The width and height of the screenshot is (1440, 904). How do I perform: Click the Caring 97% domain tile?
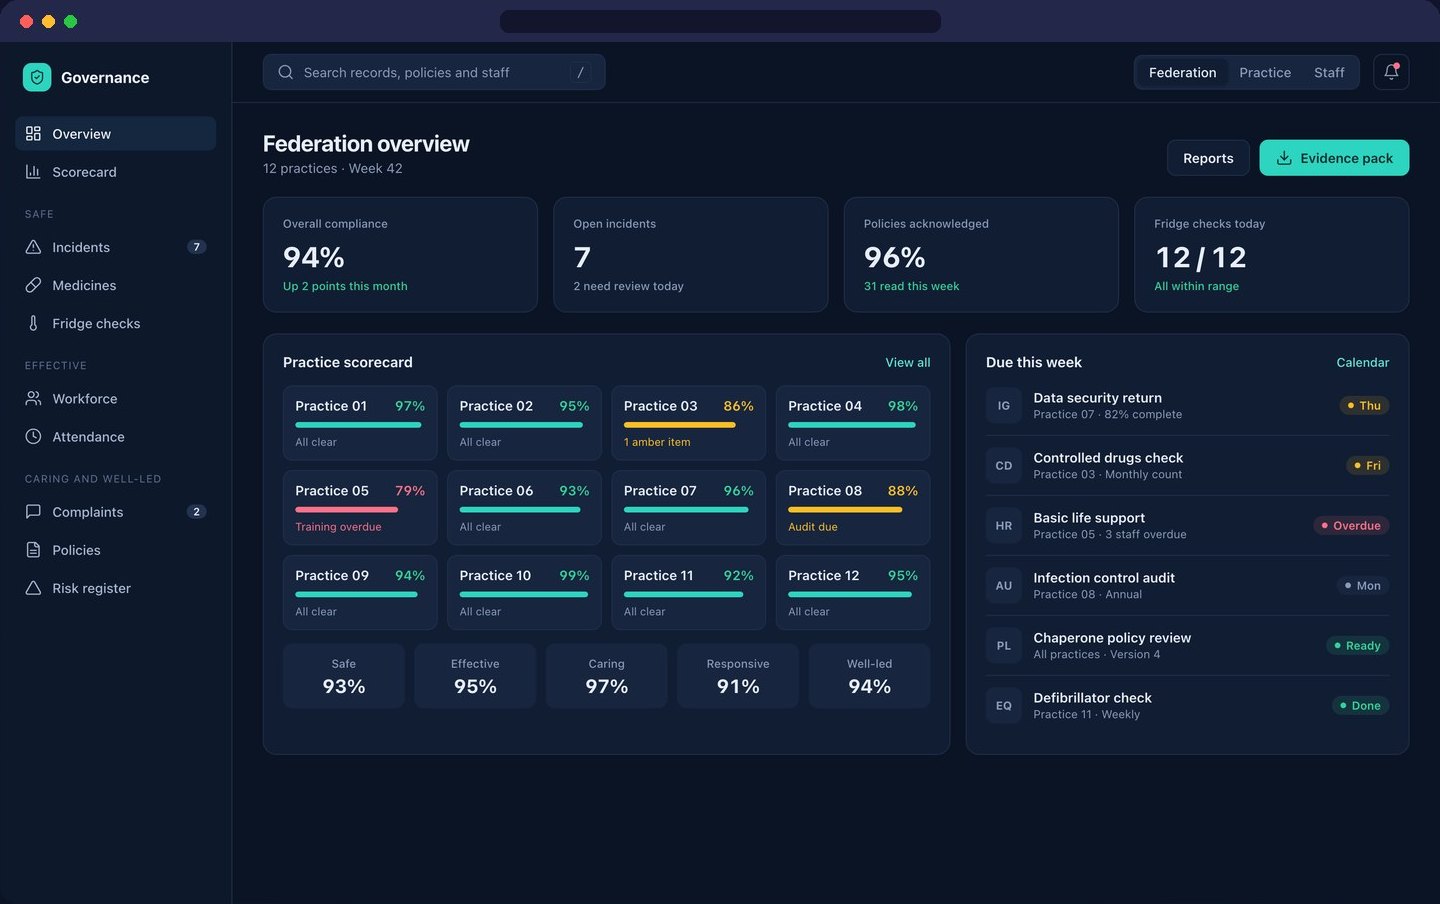tap(607, 676)
